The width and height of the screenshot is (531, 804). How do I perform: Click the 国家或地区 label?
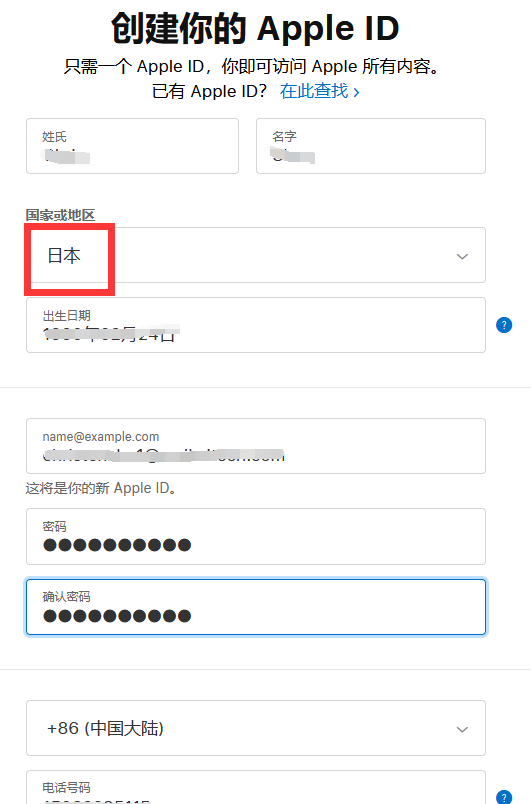pos(60,215)
